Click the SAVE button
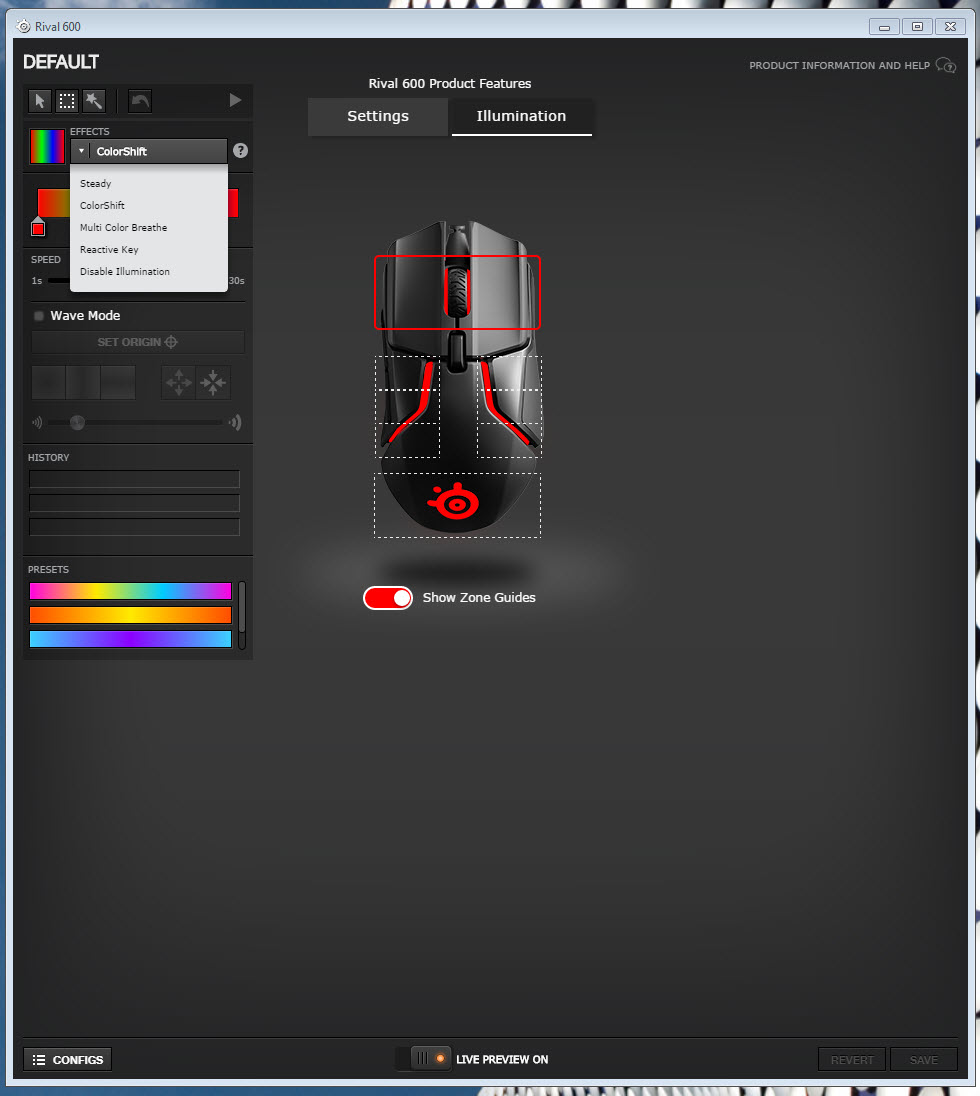980x1096 pixels. (923, 1060)
